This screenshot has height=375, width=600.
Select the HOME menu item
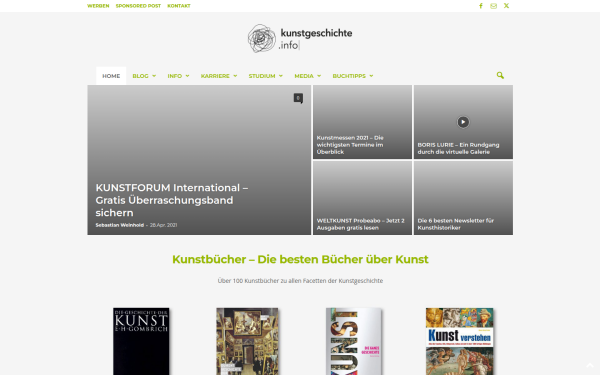tap(111, 76)
